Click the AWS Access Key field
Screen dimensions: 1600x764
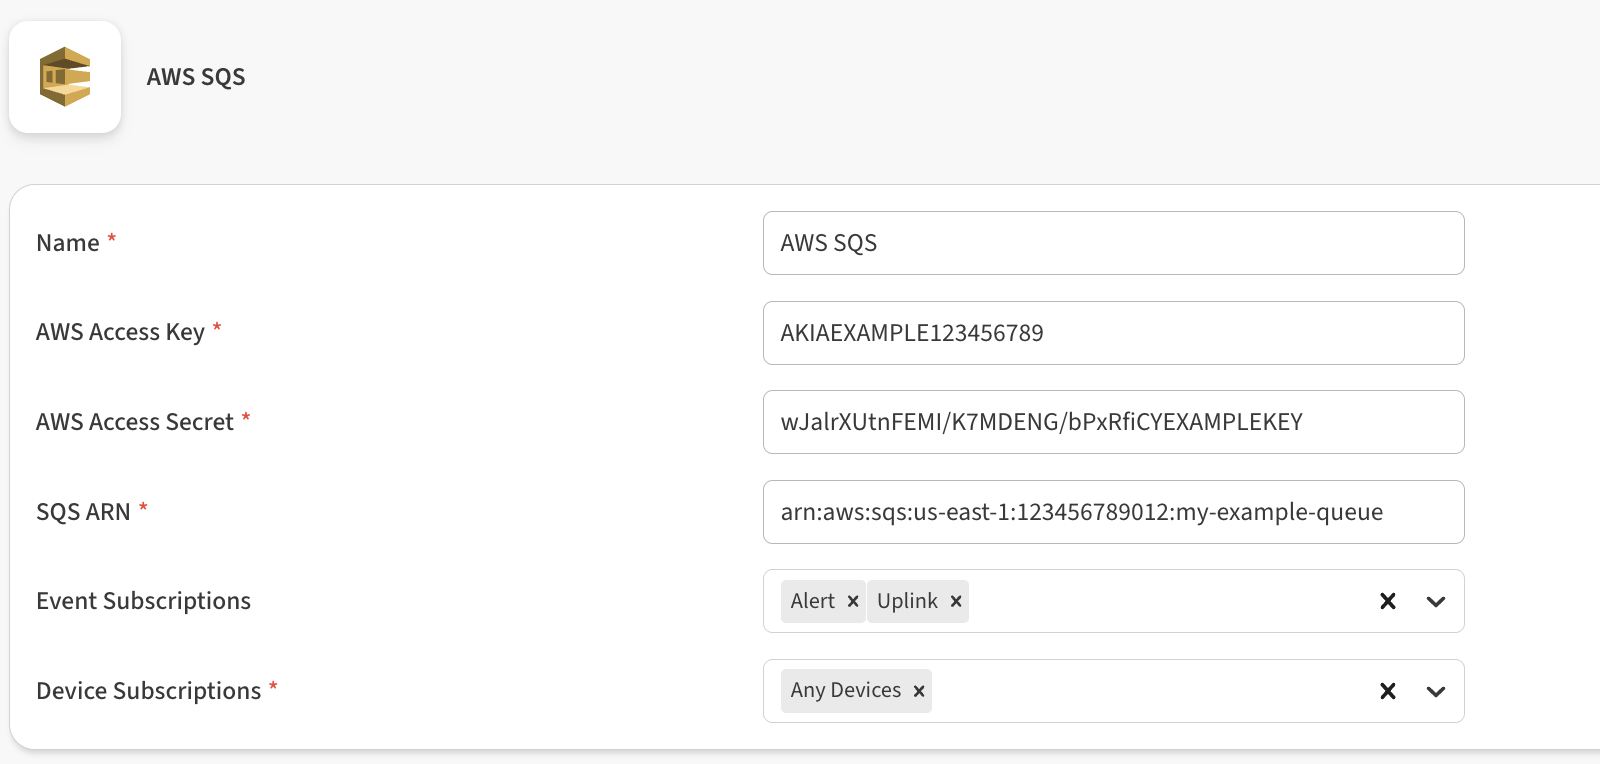(1113, 333)
